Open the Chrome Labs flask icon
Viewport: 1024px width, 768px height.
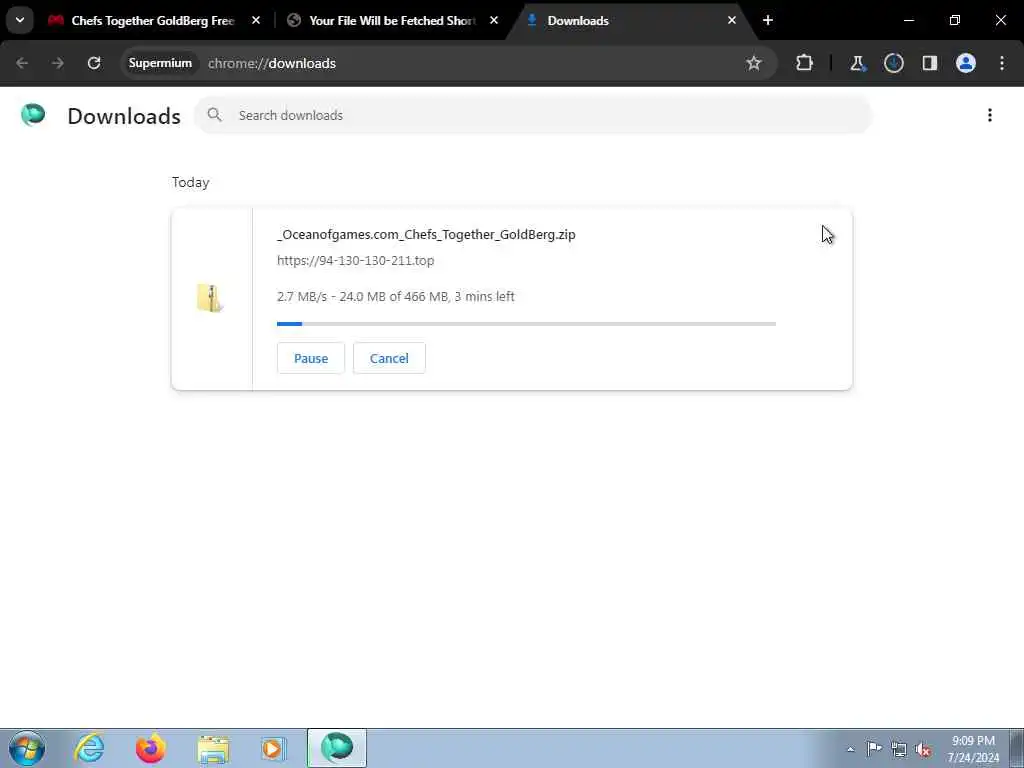(857, 63)
